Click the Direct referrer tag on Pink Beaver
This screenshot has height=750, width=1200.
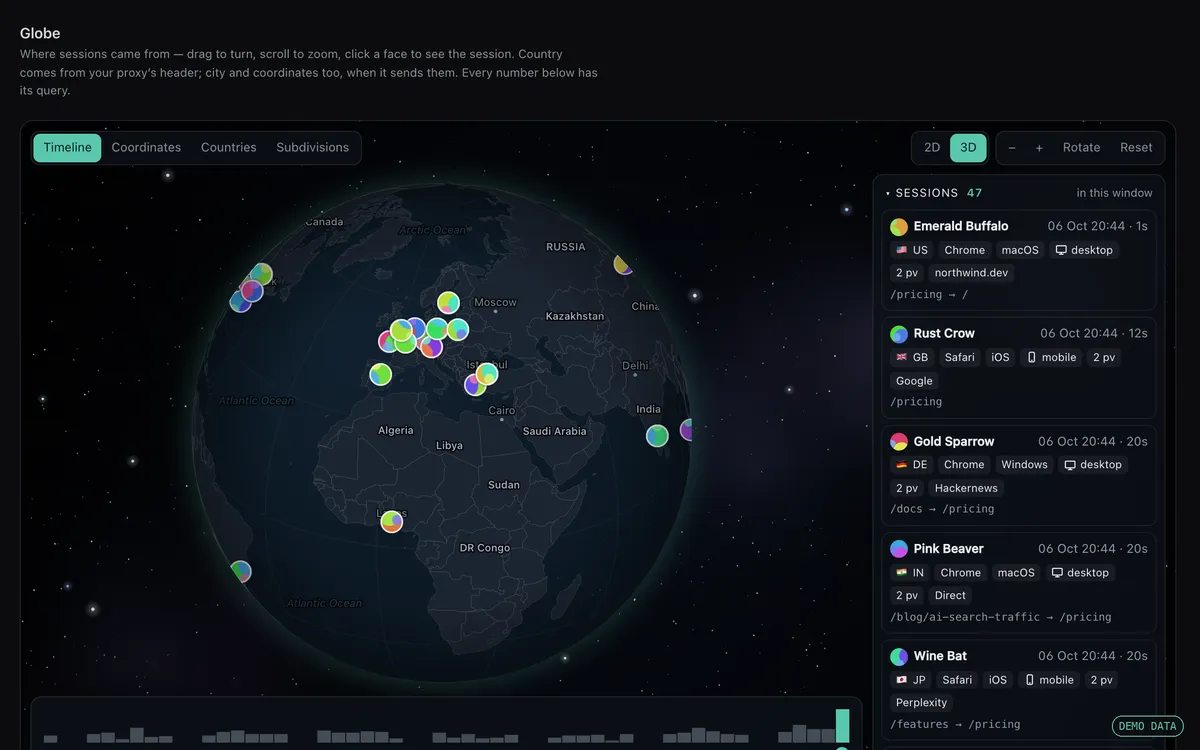click(x=951, y=596)
